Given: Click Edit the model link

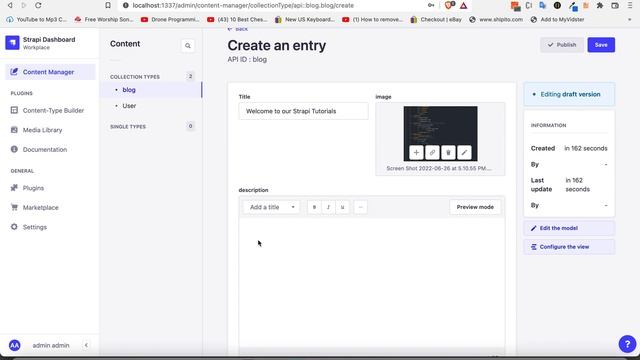Looking at the screenshot, I should (x=569, y=228).
